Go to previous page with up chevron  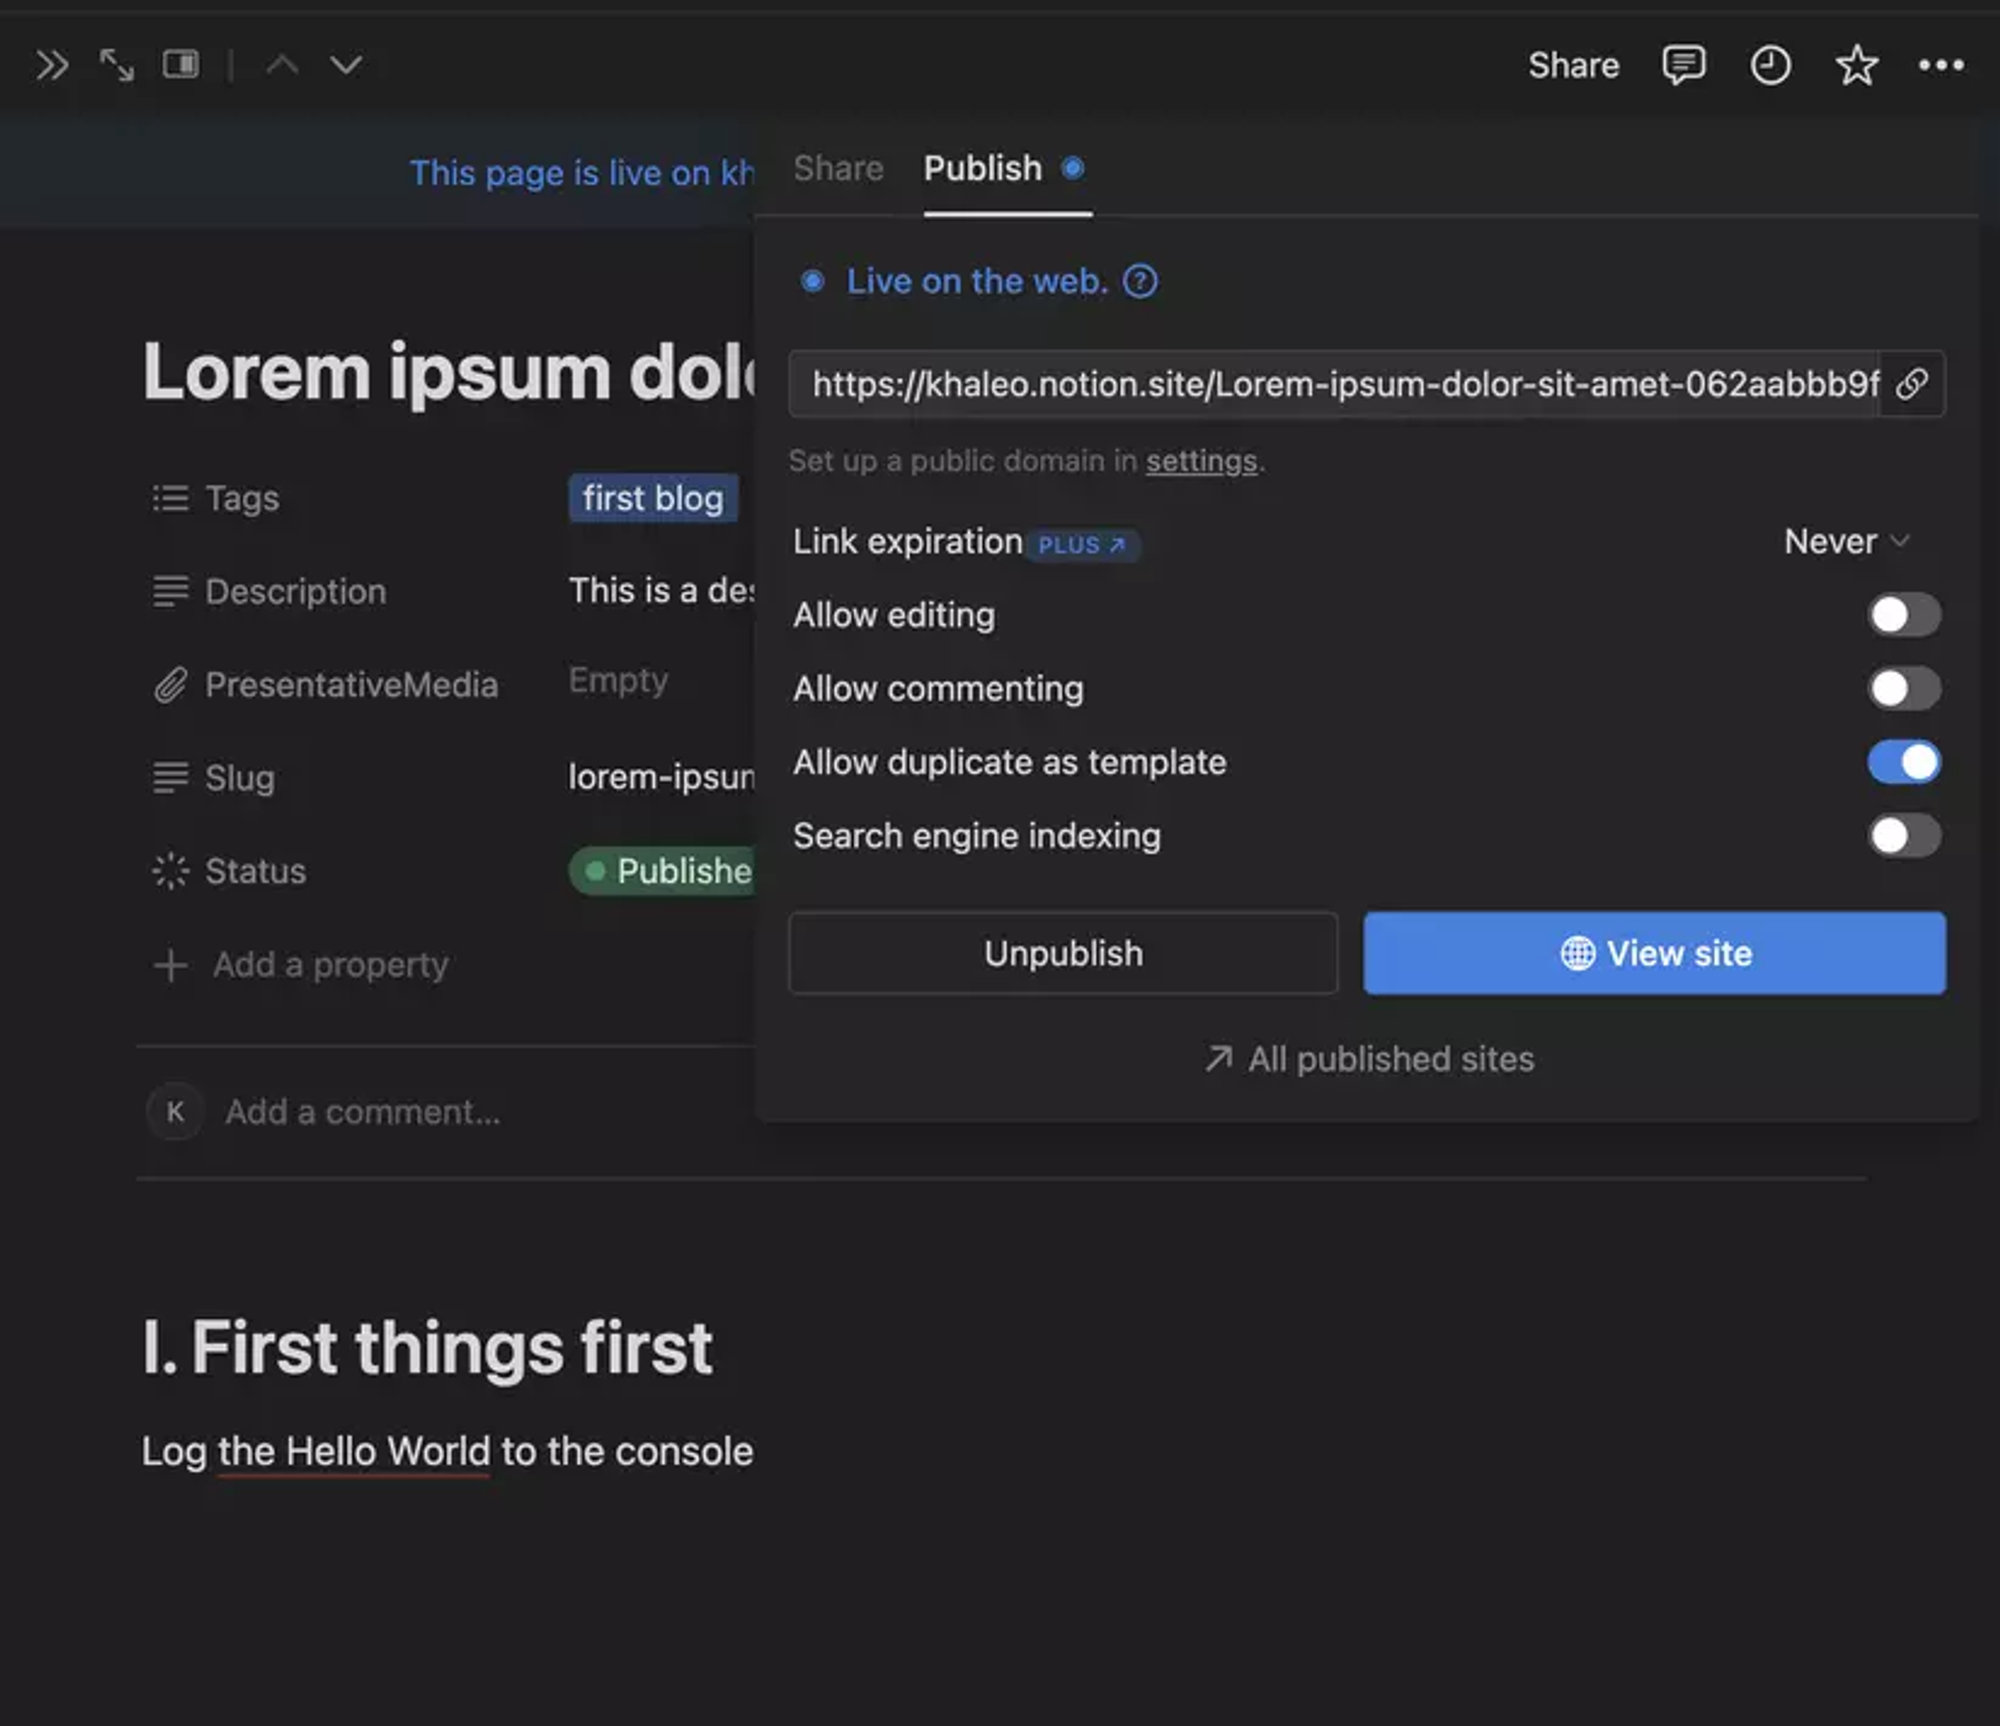pos(283,66)
